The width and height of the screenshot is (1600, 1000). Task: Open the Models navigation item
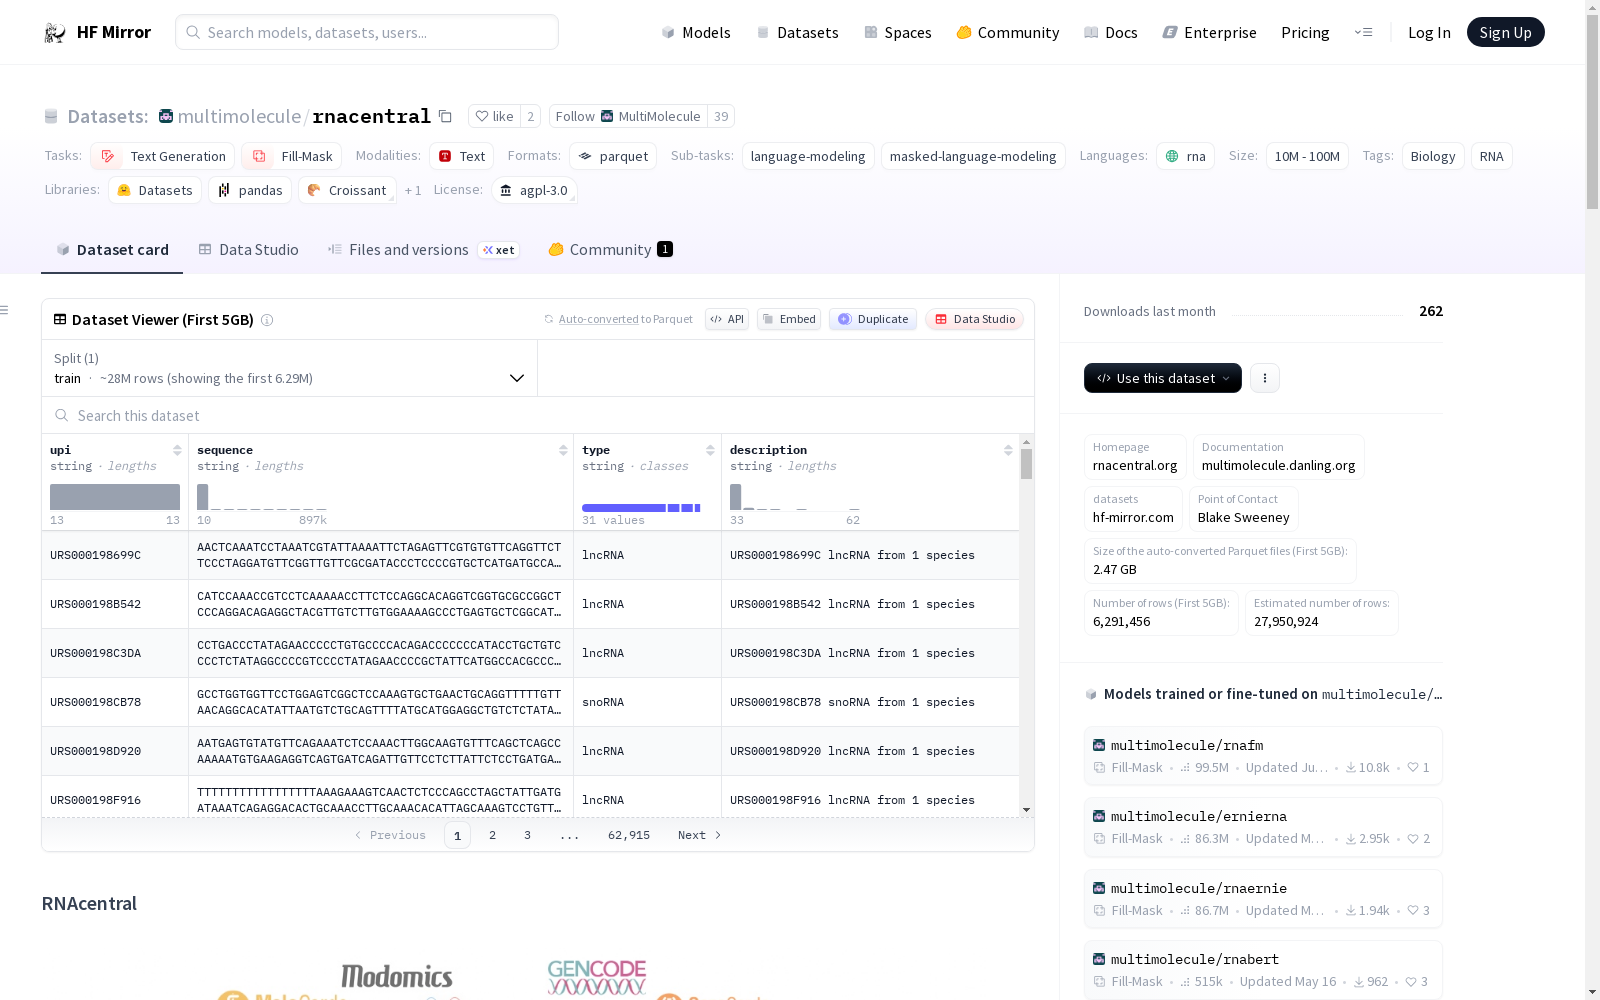(x=696, y=32)
